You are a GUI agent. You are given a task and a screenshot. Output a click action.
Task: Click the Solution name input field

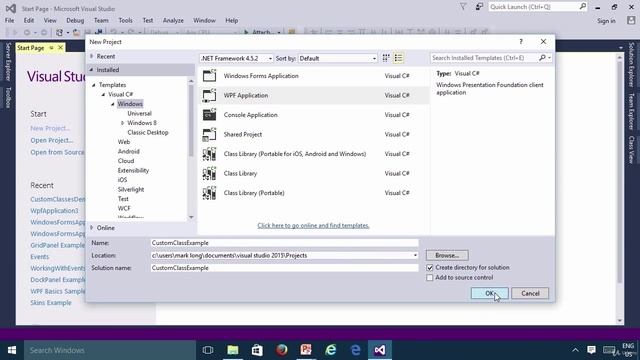point(284,268)
